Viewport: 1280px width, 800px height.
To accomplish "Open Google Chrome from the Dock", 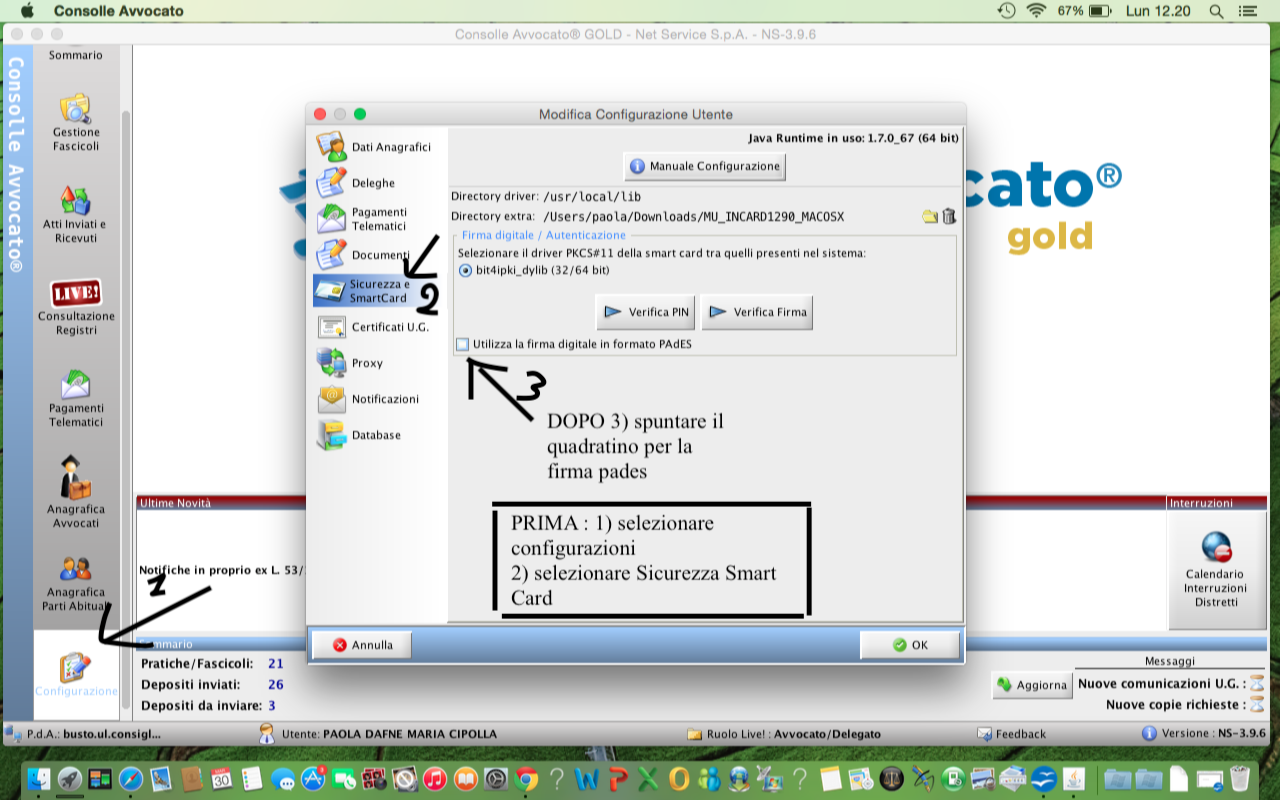I will click(x=527, y=779).
